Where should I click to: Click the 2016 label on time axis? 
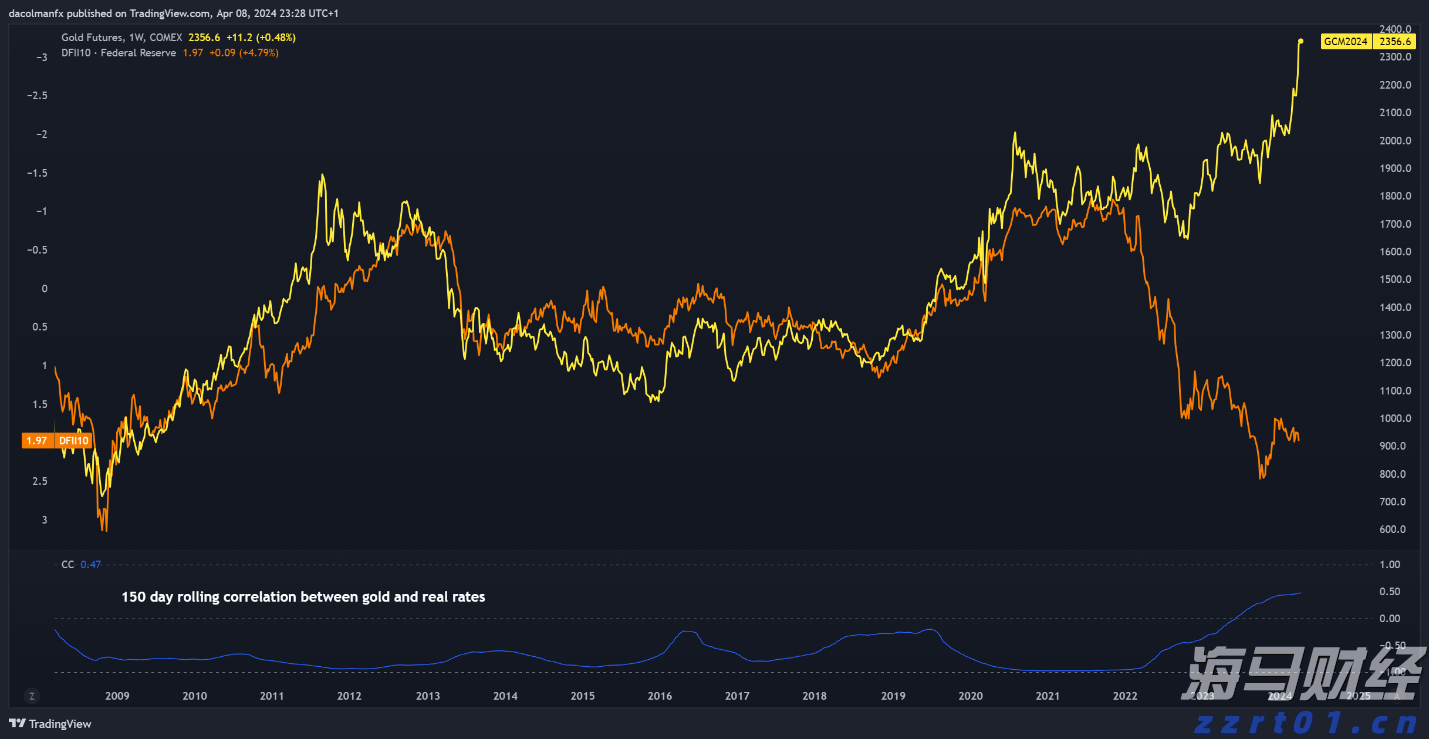pyautogui.click(x=659, y=696)
